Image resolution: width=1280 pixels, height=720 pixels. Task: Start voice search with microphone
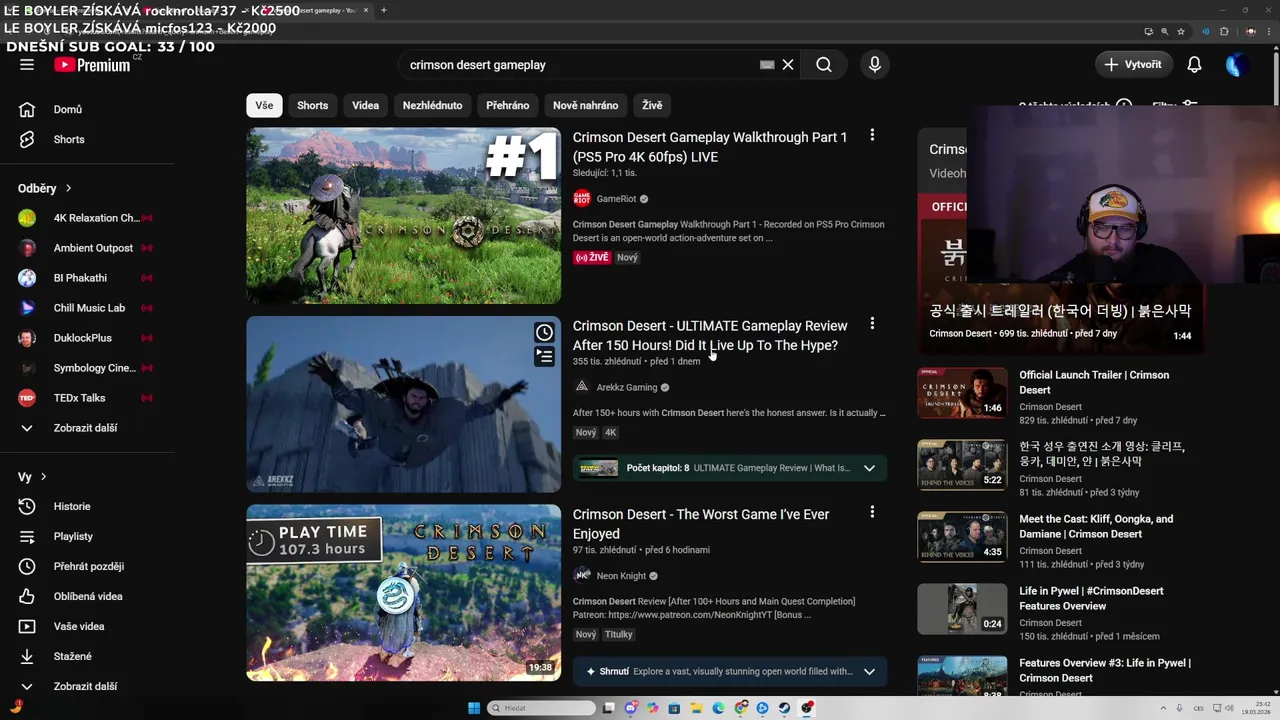pos(875,65)
